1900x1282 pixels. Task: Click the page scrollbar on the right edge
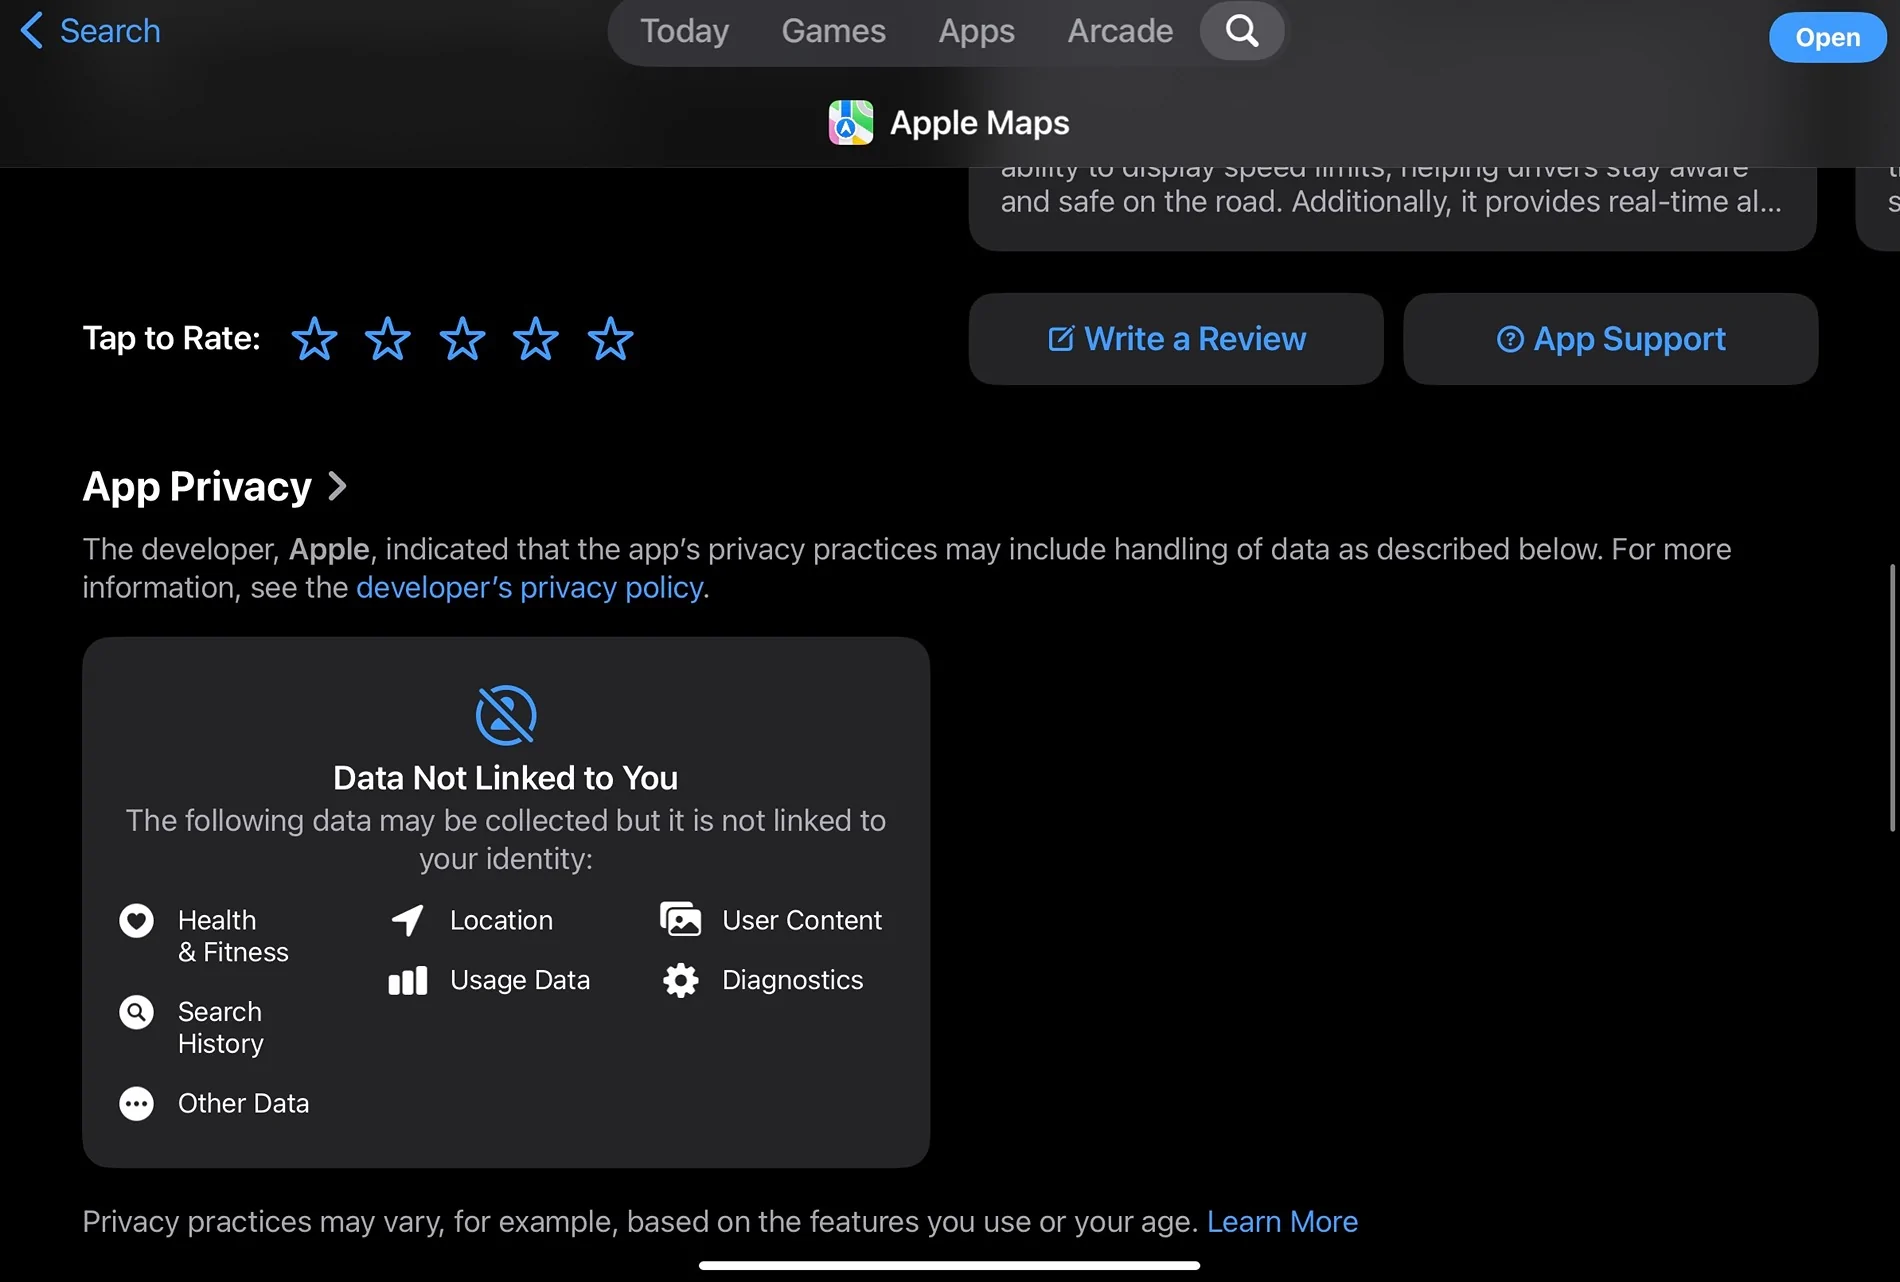point(1892,698)
